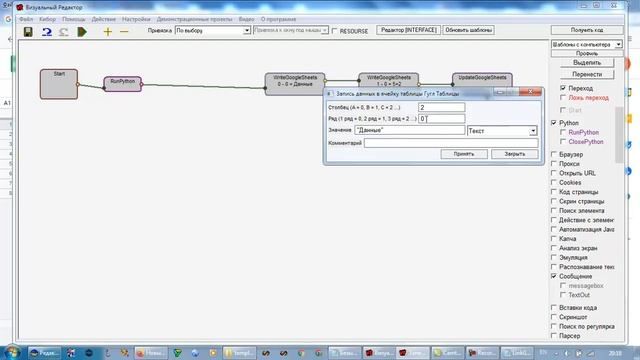640x360 pixels.
Task: Click the Комментарий input field
Action: click(x=451, y=143)
